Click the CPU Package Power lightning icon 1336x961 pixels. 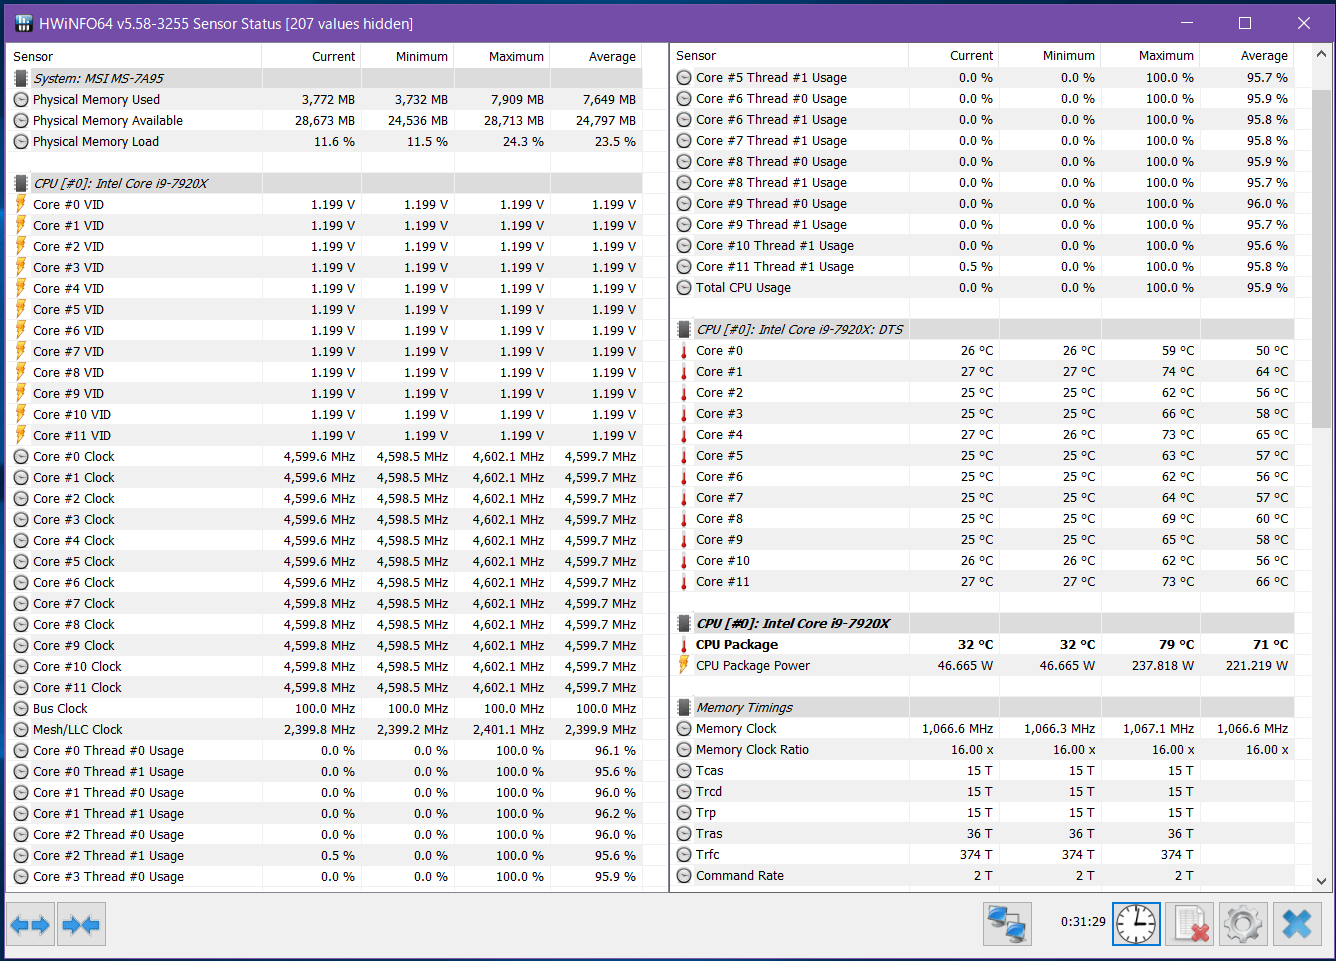pyautogui.click(x=684, y=666)
